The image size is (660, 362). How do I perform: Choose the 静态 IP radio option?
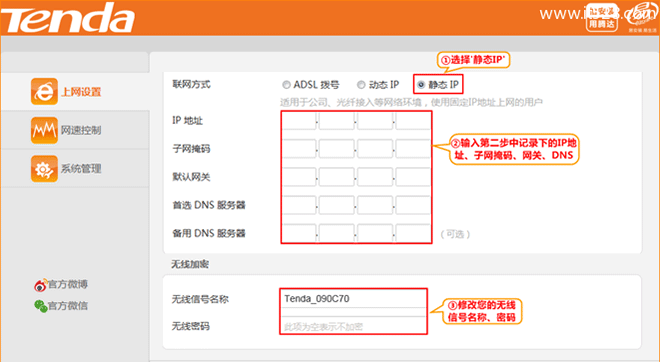tap(420, 85)
